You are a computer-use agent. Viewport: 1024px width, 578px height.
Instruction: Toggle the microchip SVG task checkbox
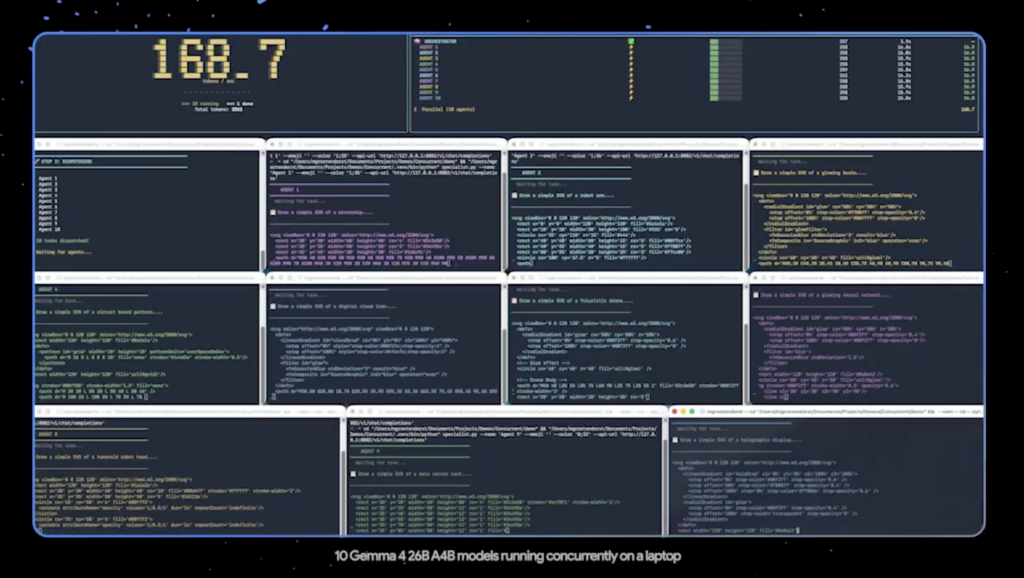click(x=273, y=212)
